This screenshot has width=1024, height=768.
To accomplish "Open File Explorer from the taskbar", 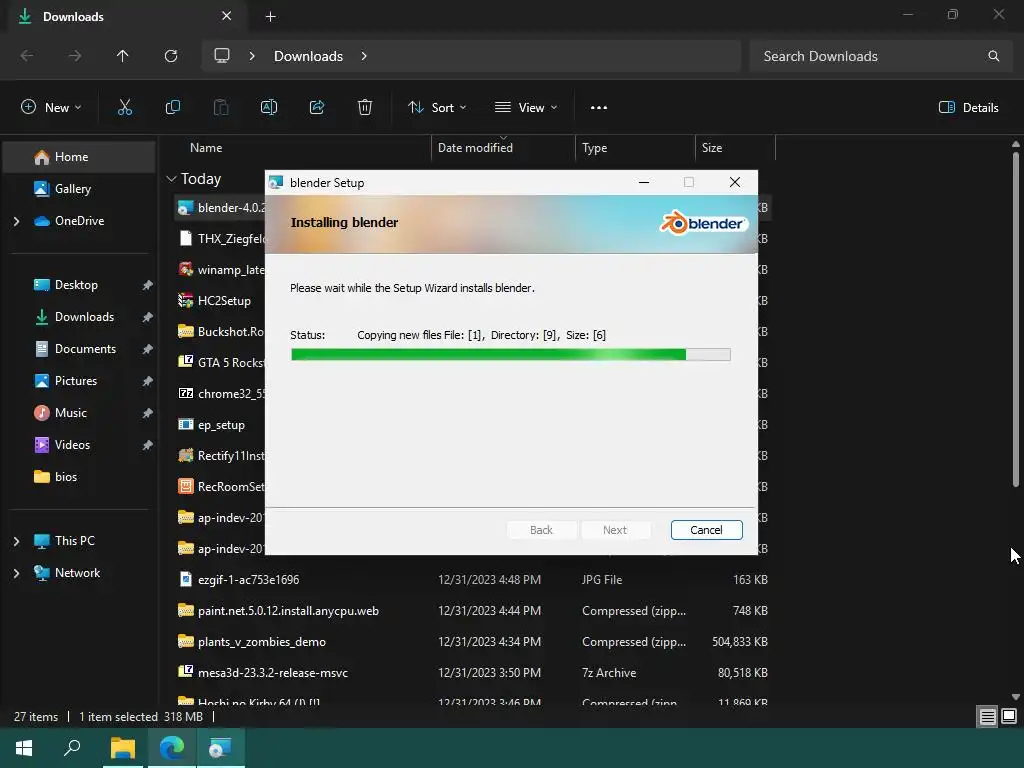I will coord(122,748).
